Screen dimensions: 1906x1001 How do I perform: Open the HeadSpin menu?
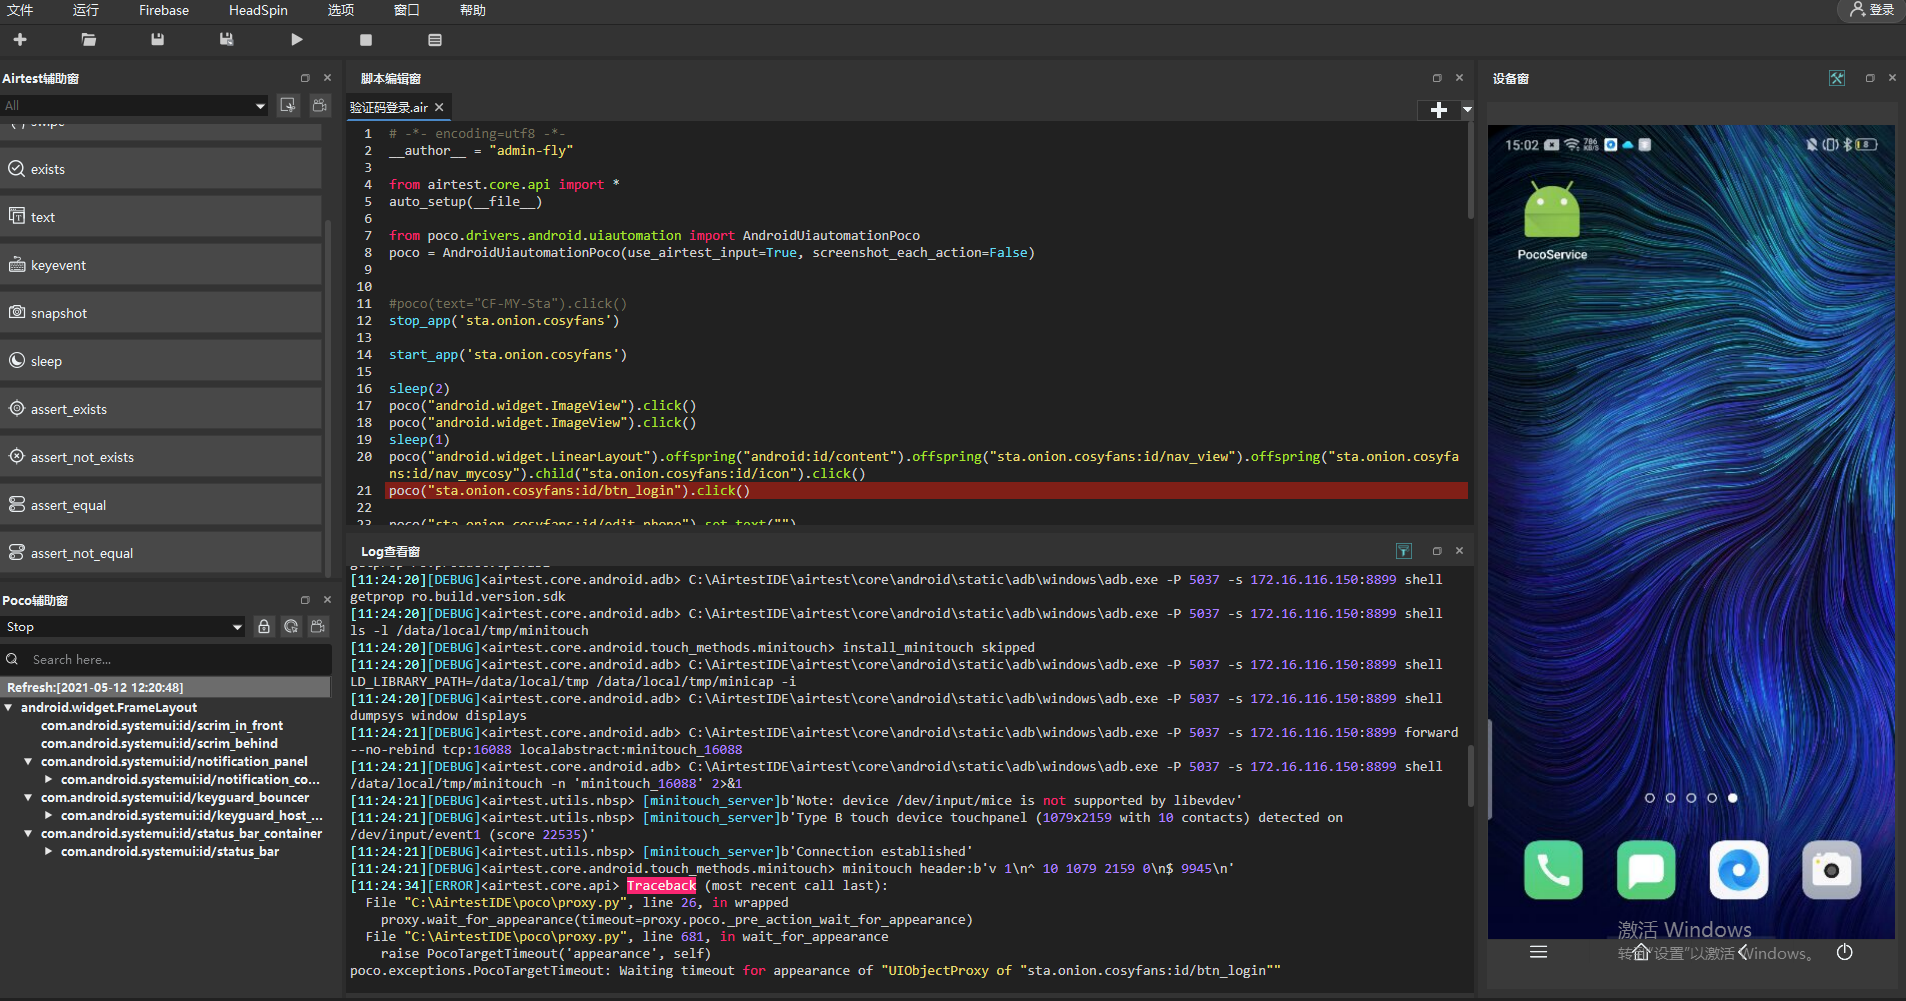(258, 10)
